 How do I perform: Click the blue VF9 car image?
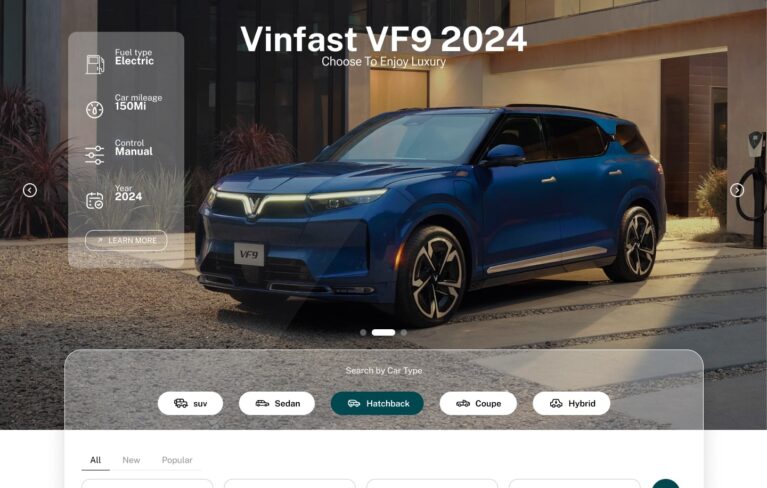(x=430, y=215)
